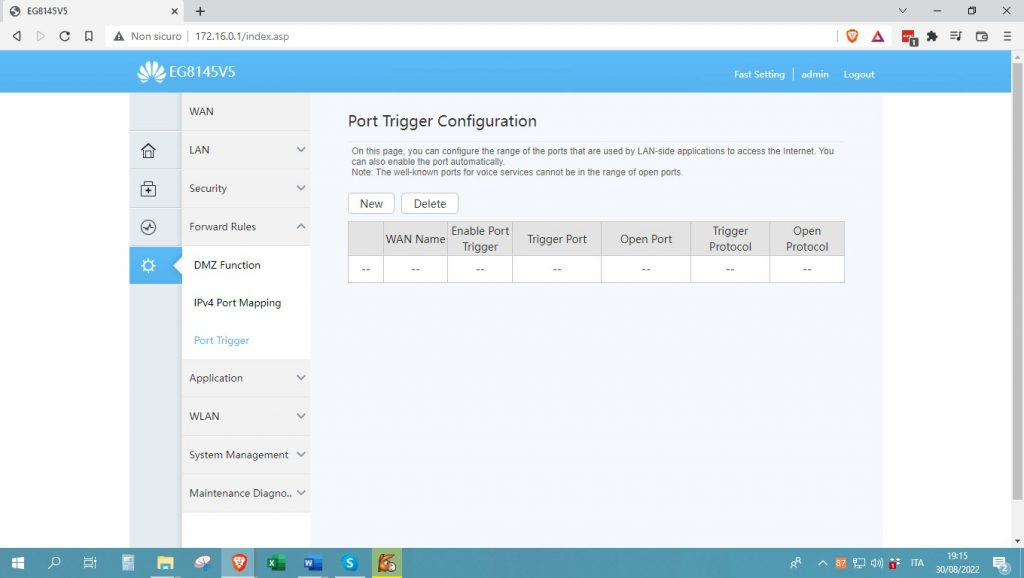1024x578 pixels.
Task: Open the Brave shield icon in address bar
Action: click(851, 35)
